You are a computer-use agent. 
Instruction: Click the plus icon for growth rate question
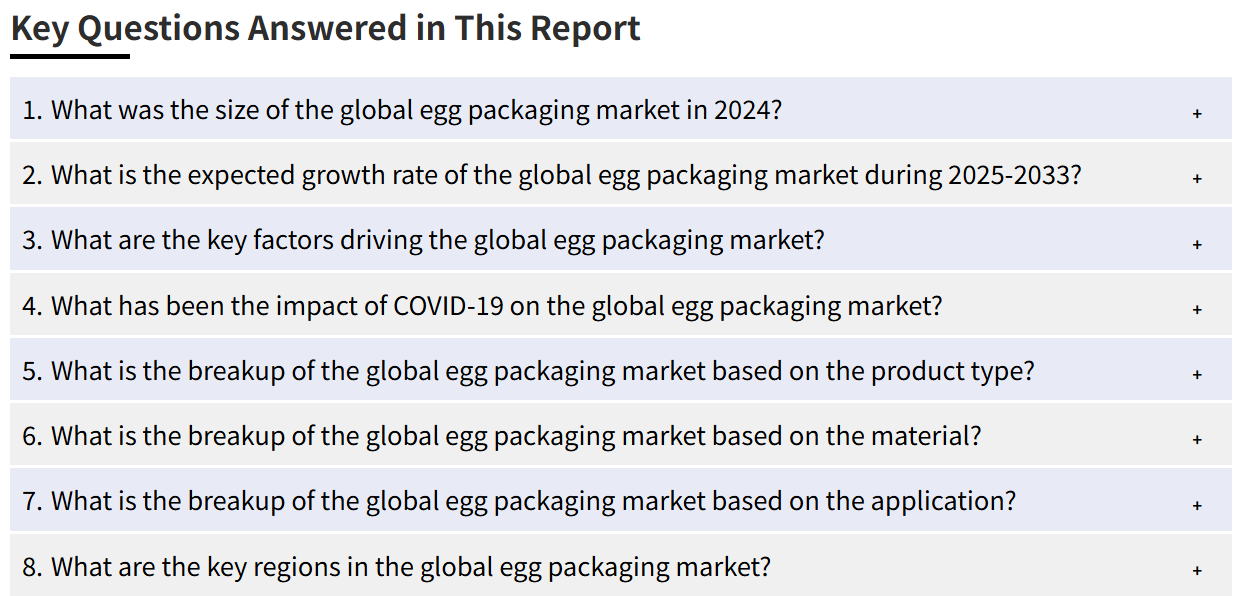coord(1197,179)
